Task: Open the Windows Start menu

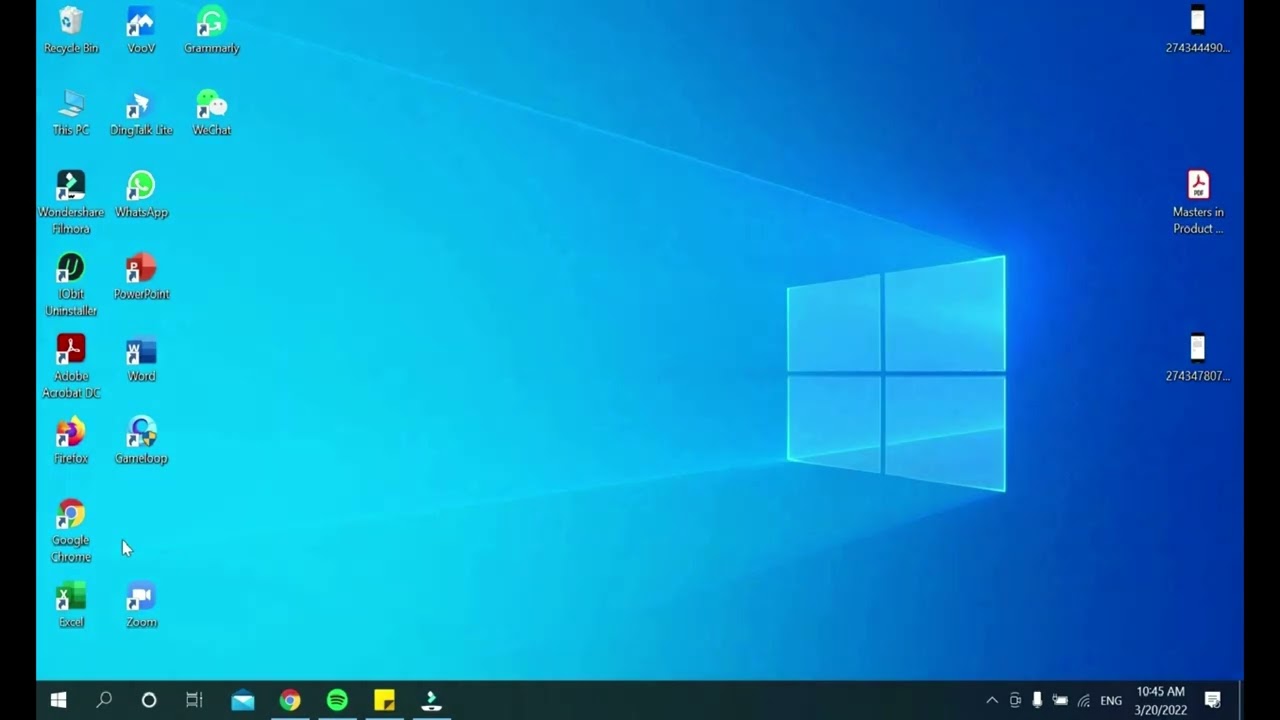Action: click(58, 700)
